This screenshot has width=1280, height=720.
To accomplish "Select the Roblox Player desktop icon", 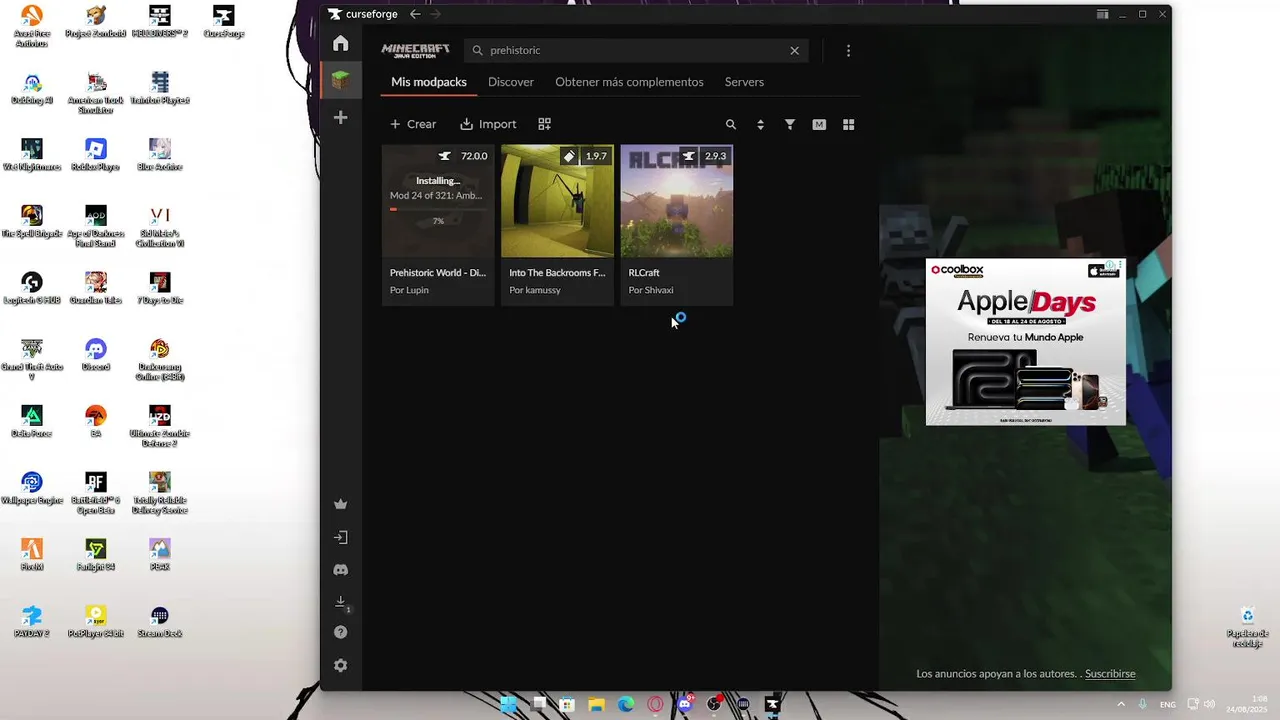I will 95,154.
